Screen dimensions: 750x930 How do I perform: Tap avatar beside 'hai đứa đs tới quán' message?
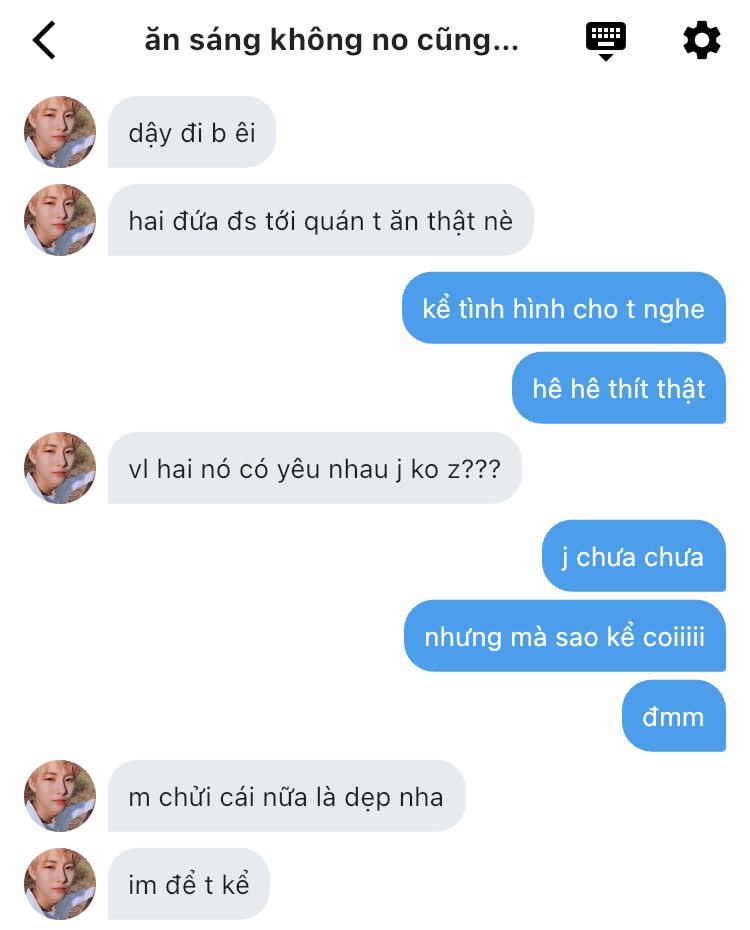tap(60, 220)
